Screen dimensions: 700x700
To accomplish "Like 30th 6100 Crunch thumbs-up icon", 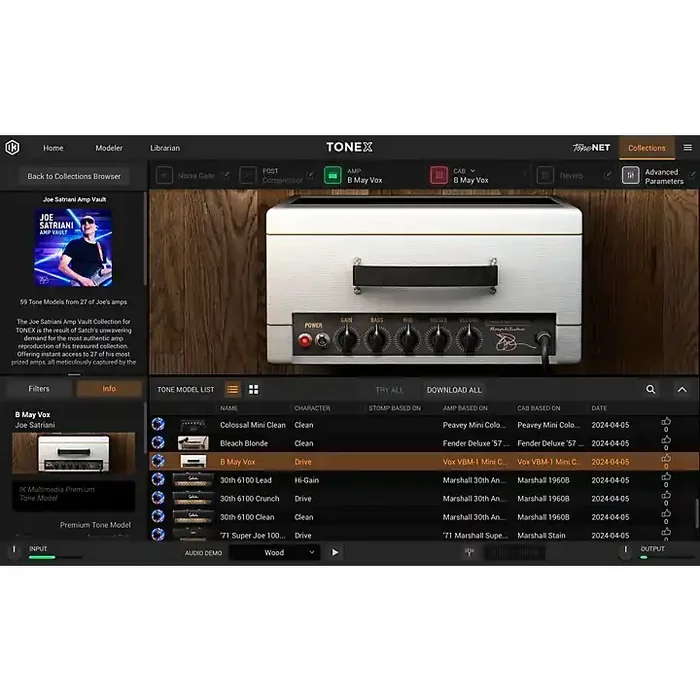I will tap(666, 495).
